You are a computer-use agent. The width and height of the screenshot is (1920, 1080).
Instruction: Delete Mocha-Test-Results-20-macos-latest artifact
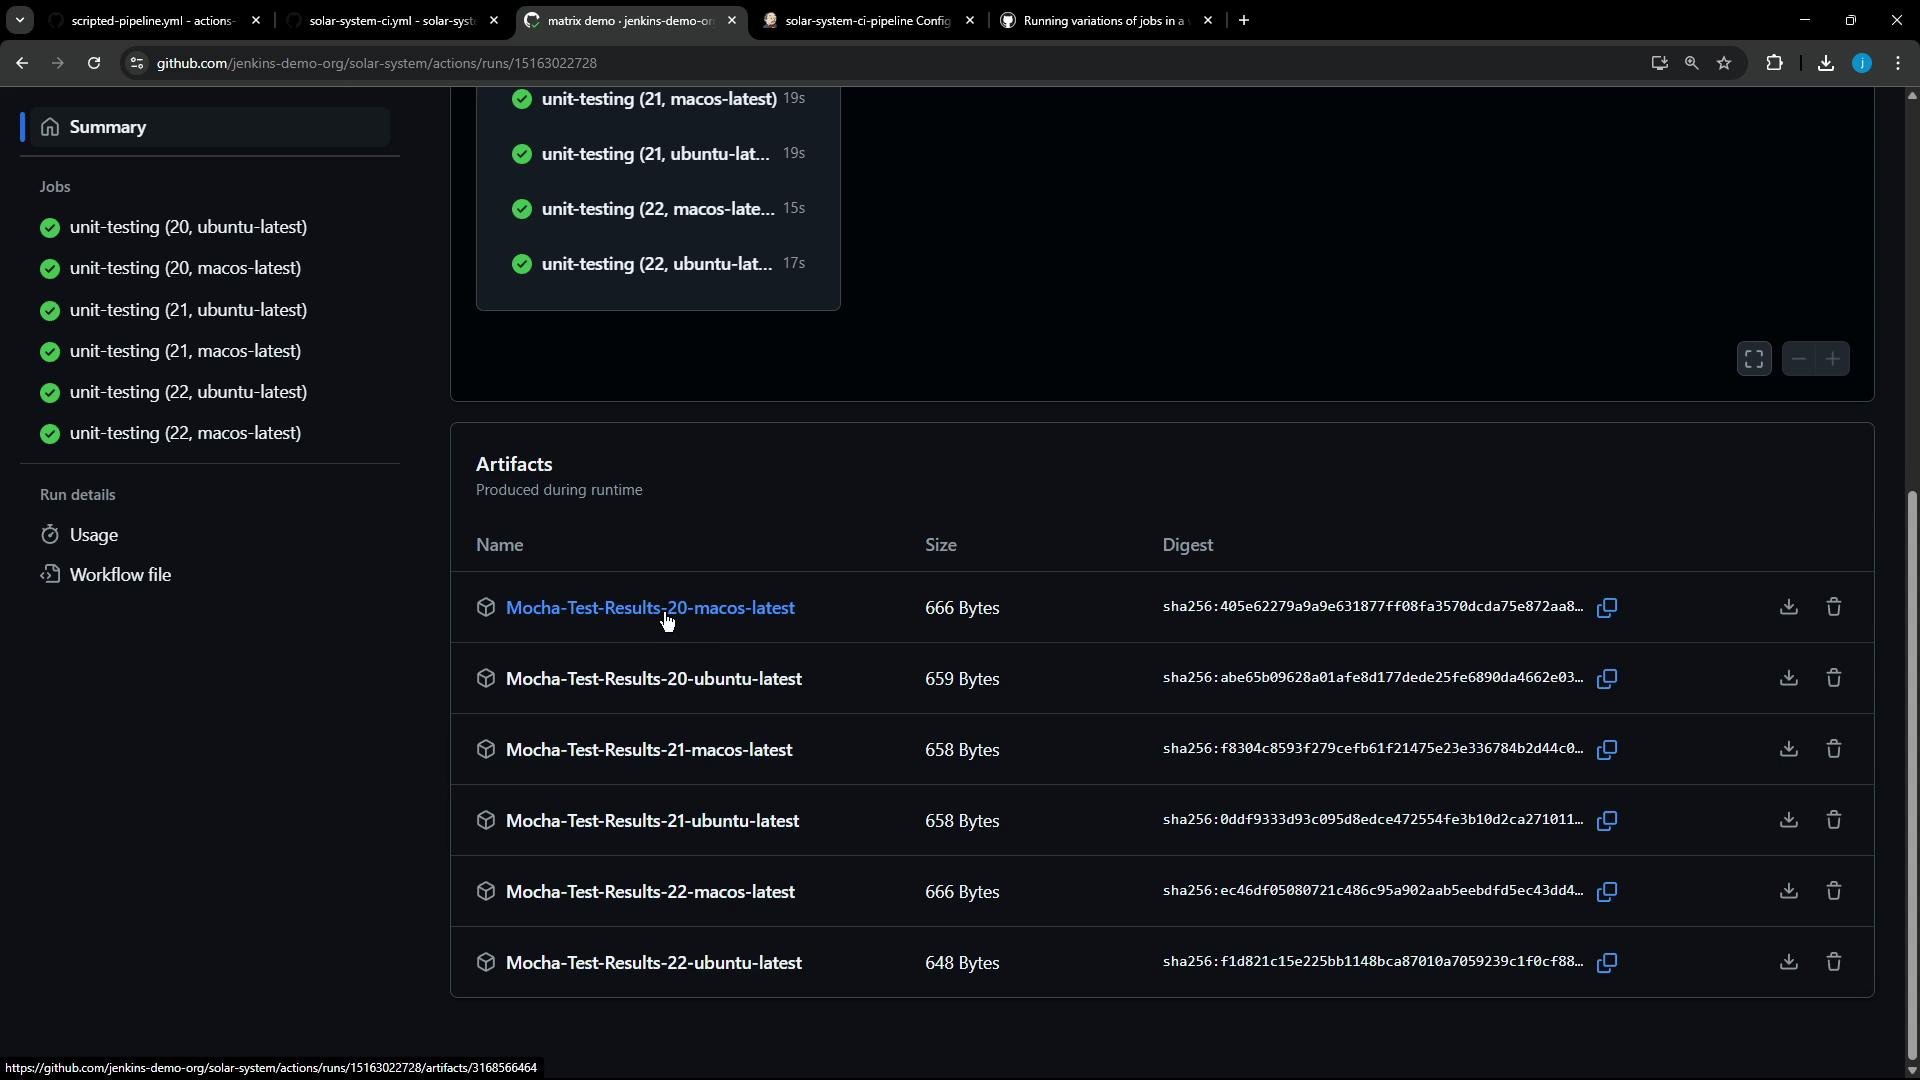point(1834,607)
